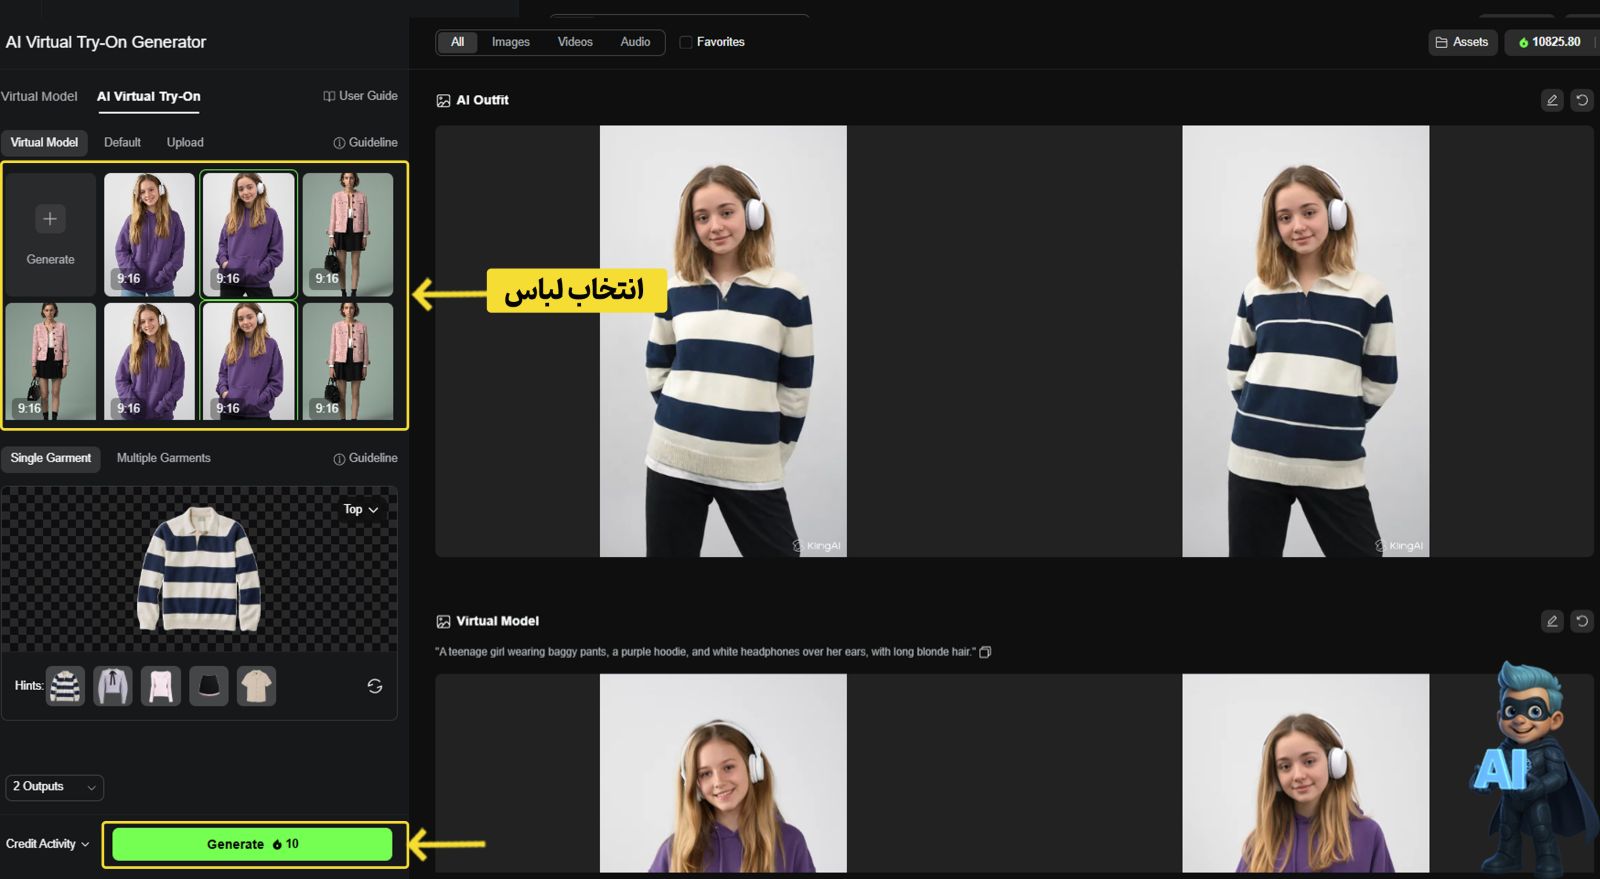Open the User Guide link

[360, 96]
